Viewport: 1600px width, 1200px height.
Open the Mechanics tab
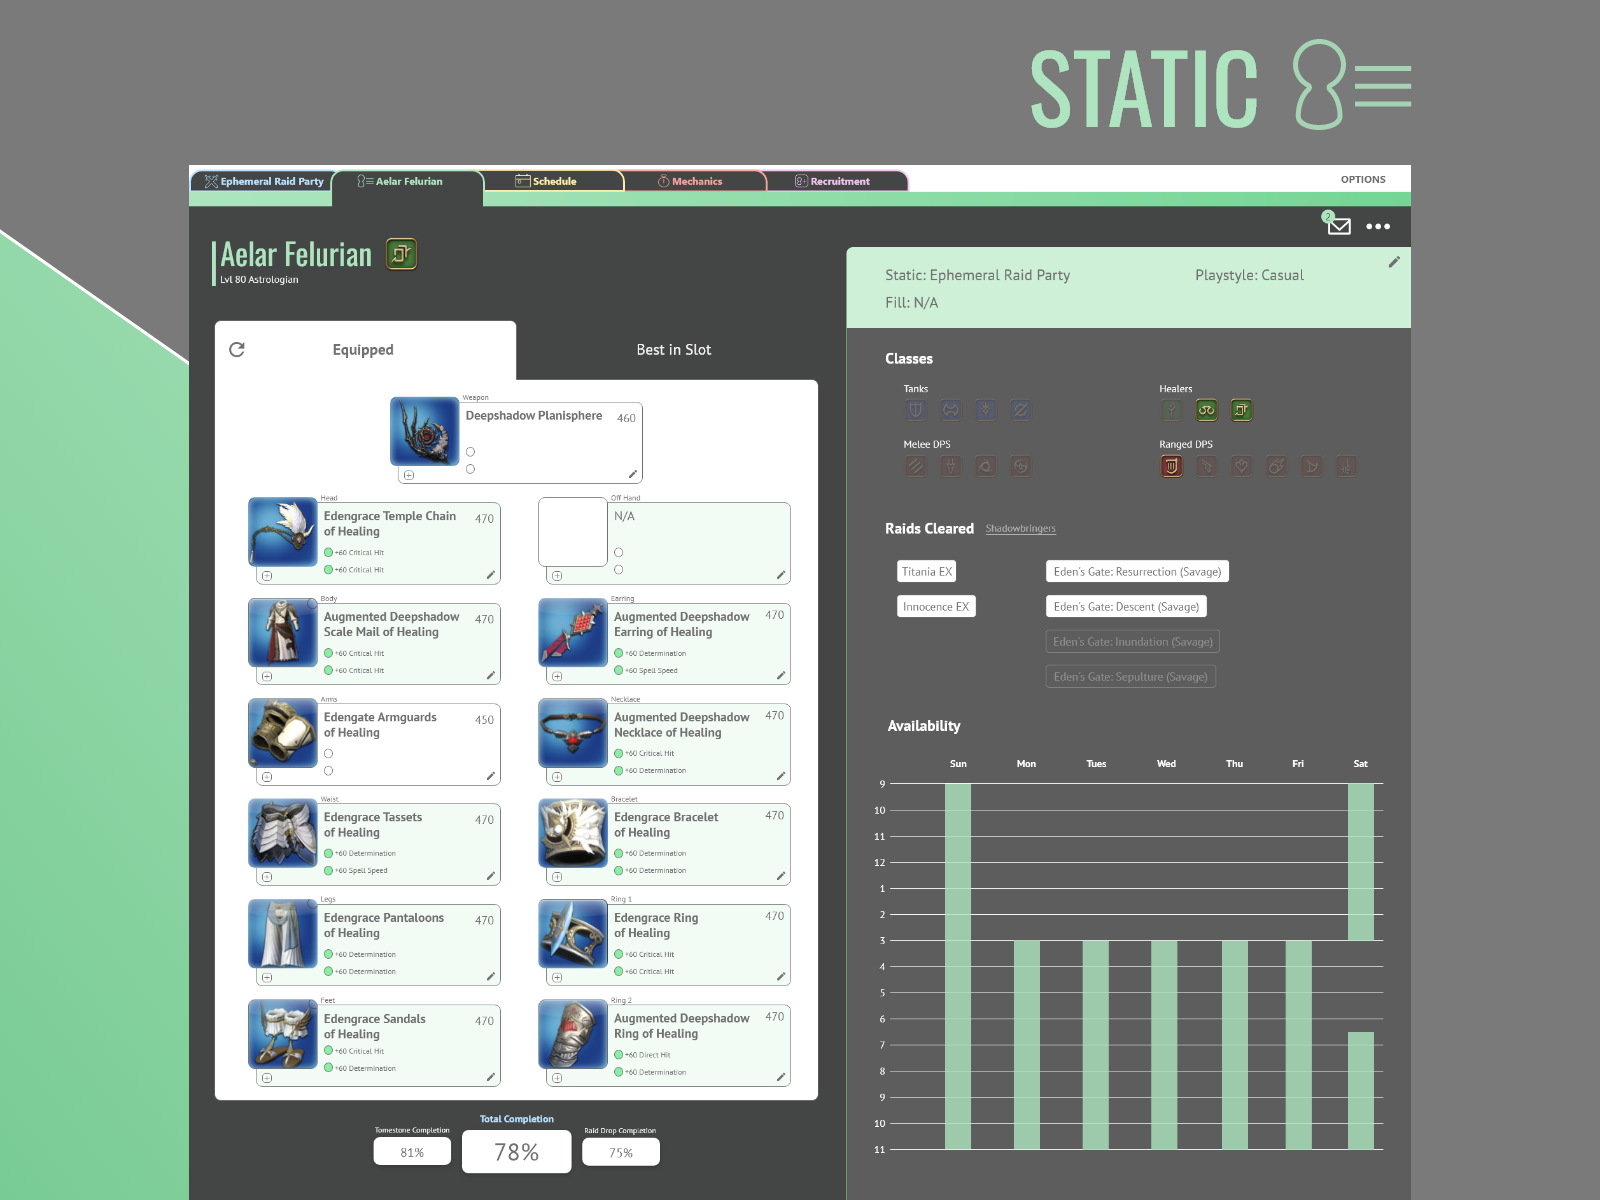(695, 181)
